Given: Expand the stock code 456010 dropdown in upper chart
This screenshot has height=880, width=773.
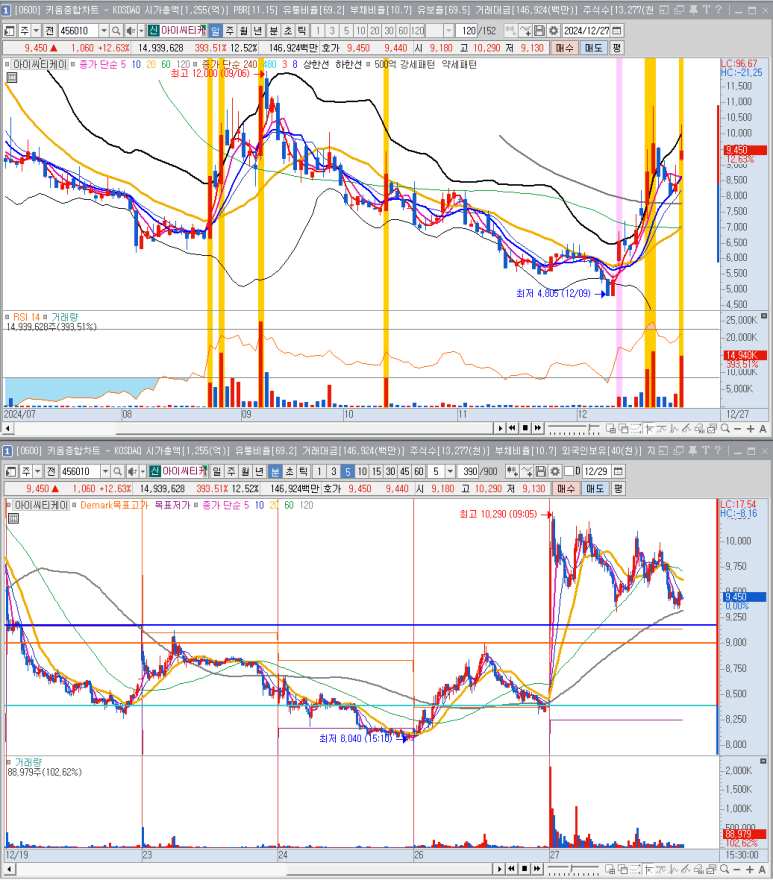Looking at the screenshot, I should [x=104, y=31].
